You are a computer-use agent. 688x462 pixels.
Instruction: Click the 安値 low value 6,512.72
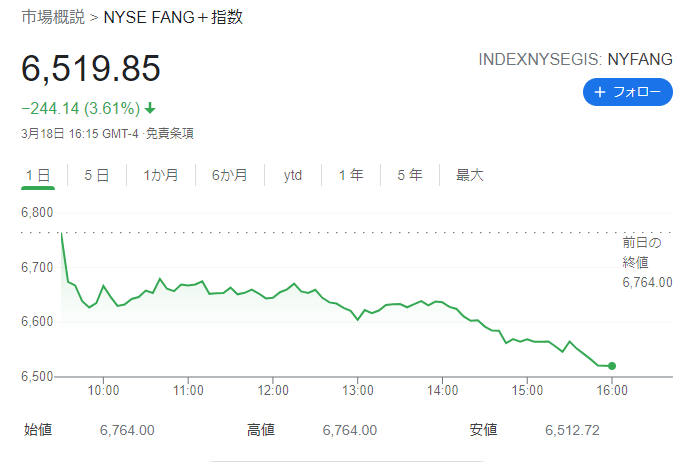point(572,430)
